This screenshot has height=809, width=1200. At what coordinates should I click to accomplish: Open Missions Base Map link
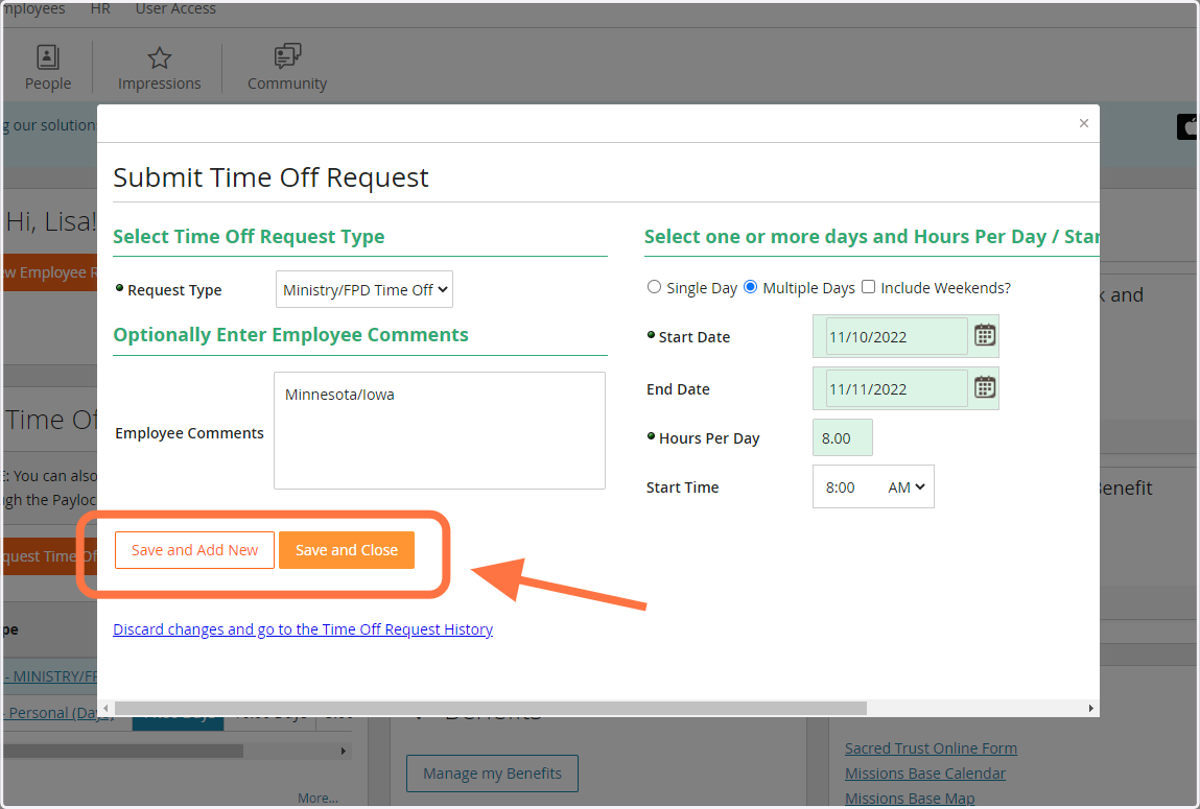pos(910,798)
